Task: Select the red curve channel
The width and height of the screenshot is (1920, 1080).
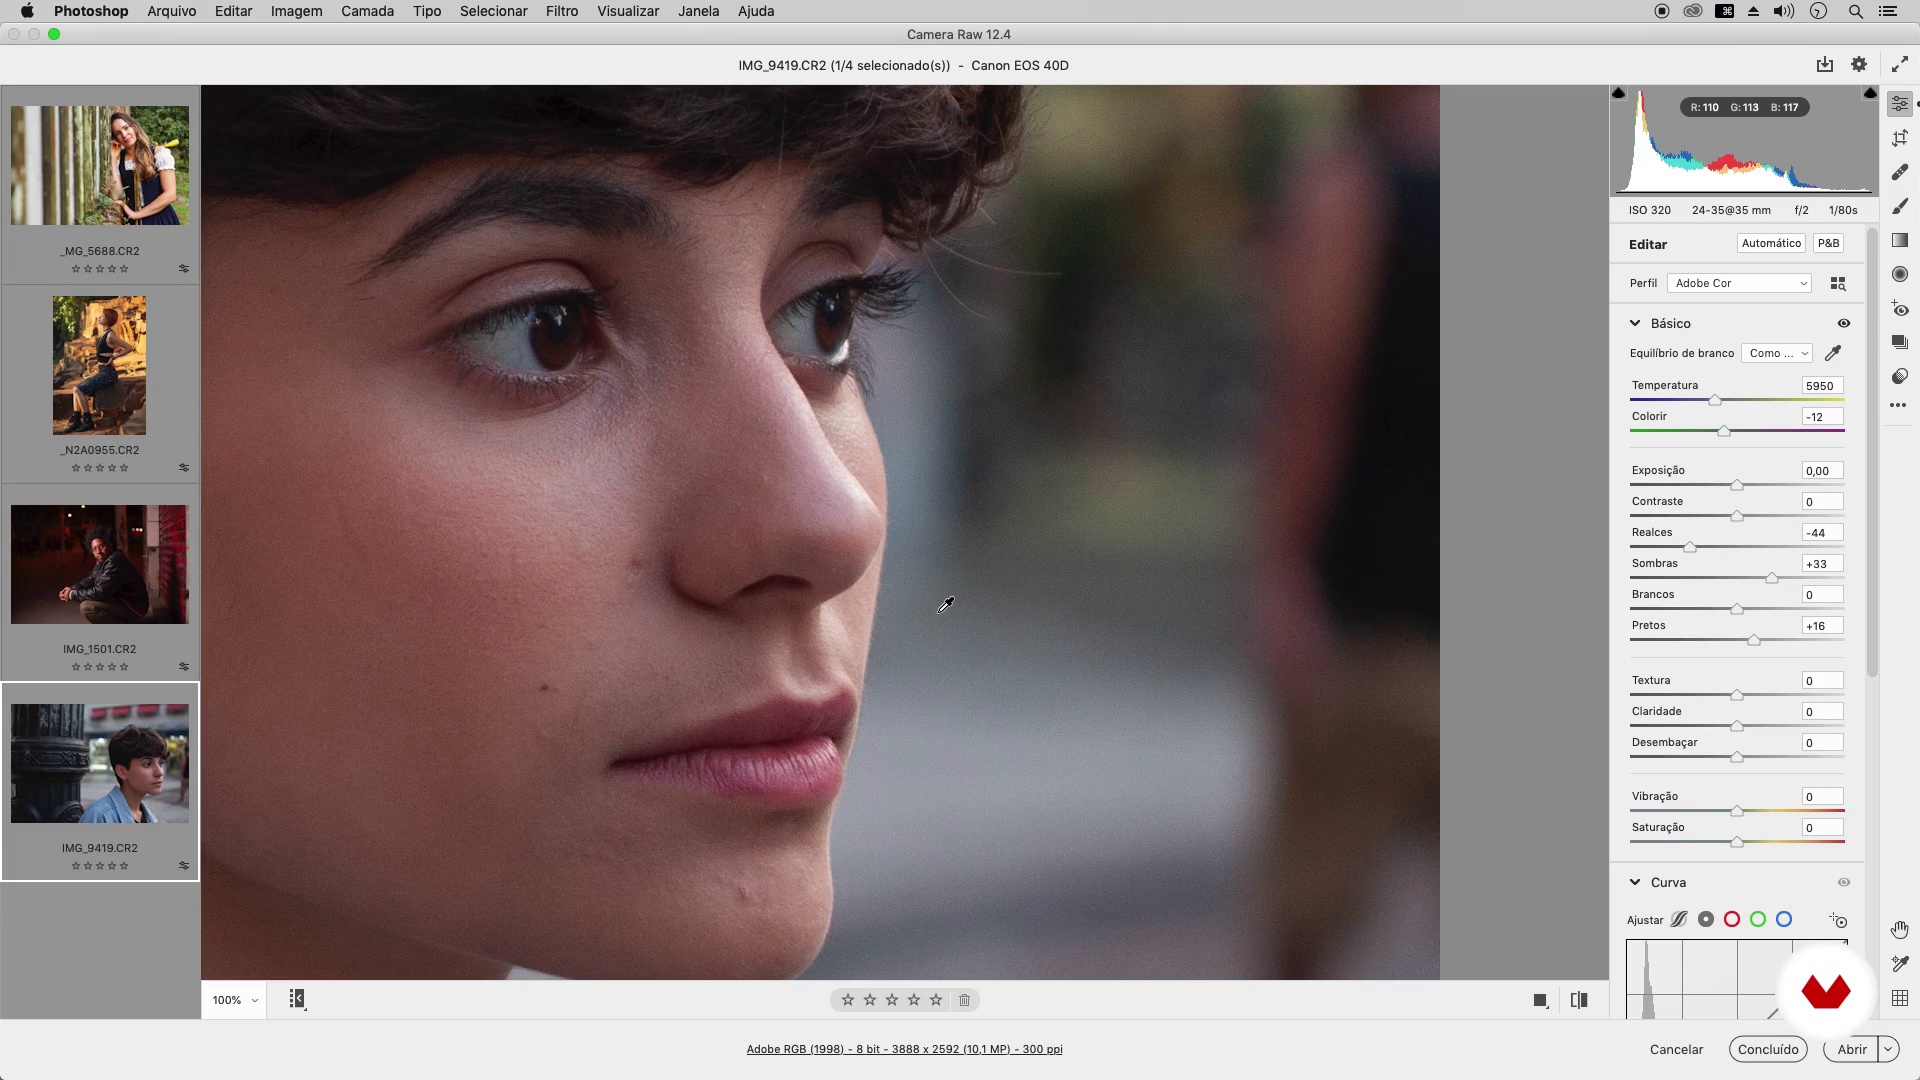Action: click(x=1732, y=920)
